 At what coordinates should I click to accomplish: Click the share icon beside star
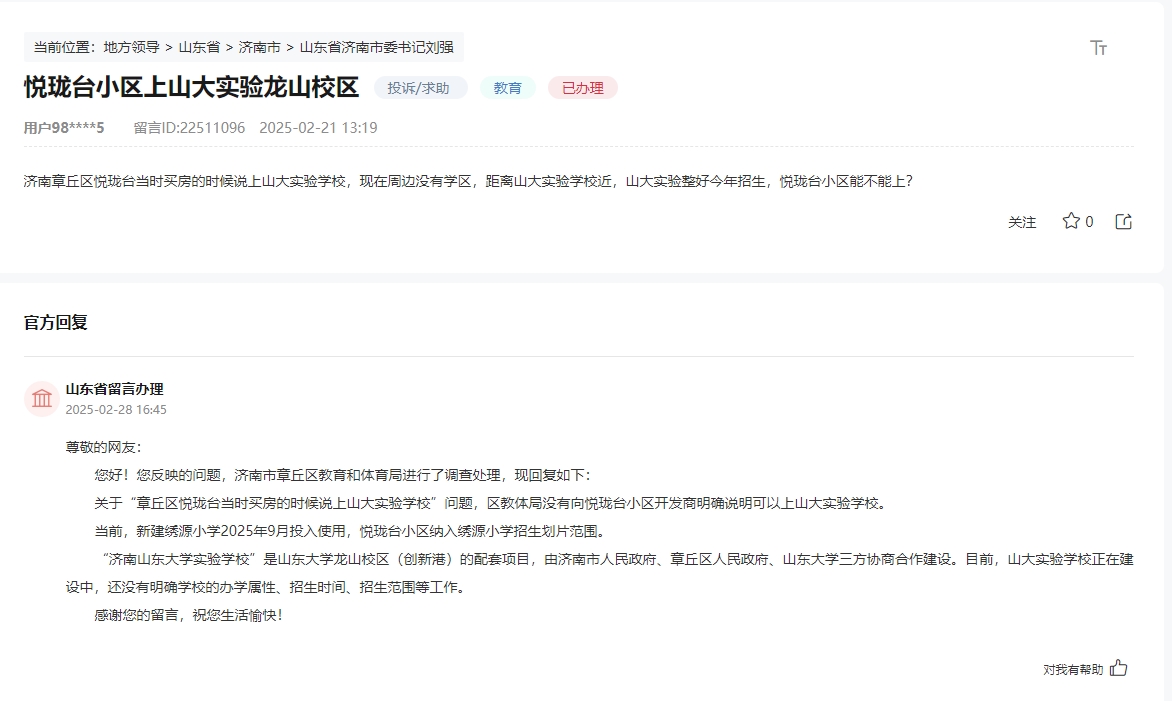(x=1123, y=221)
